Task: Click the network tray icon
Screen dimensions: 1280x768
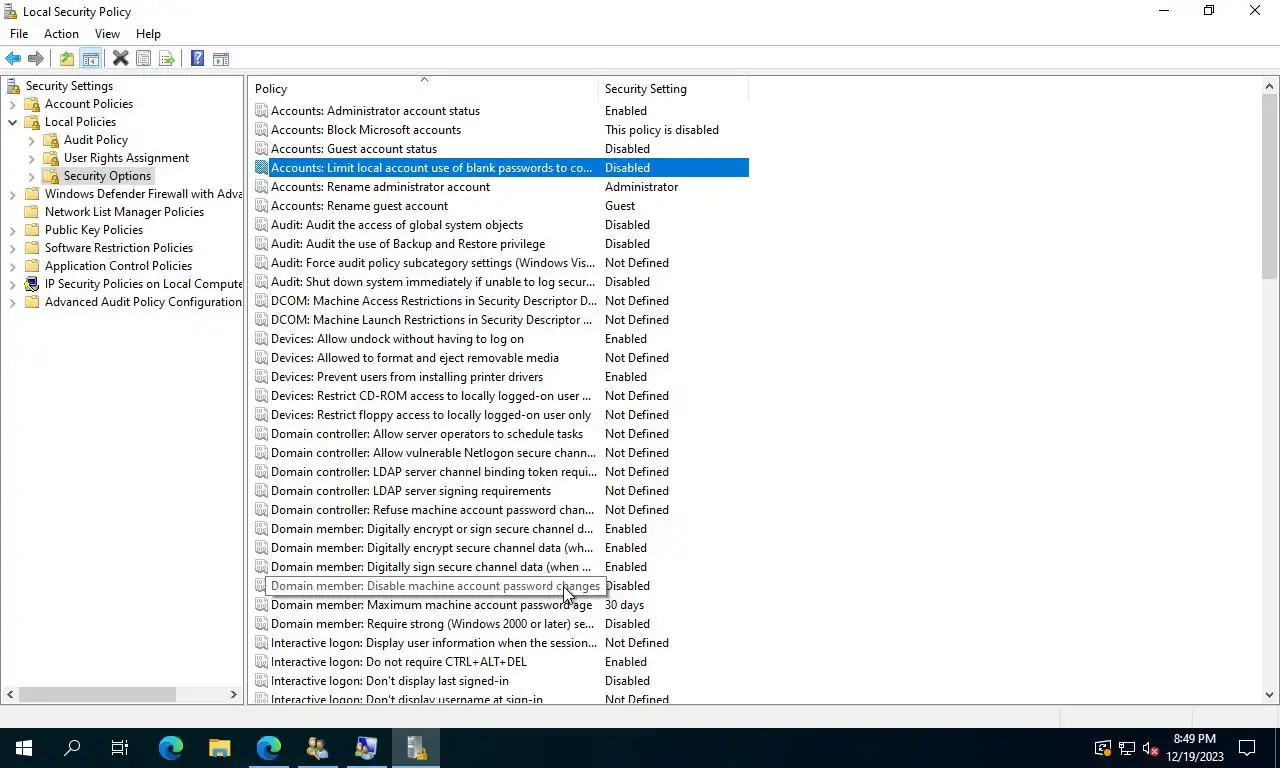Action: pyautogui.click(x=1126, y=748)
